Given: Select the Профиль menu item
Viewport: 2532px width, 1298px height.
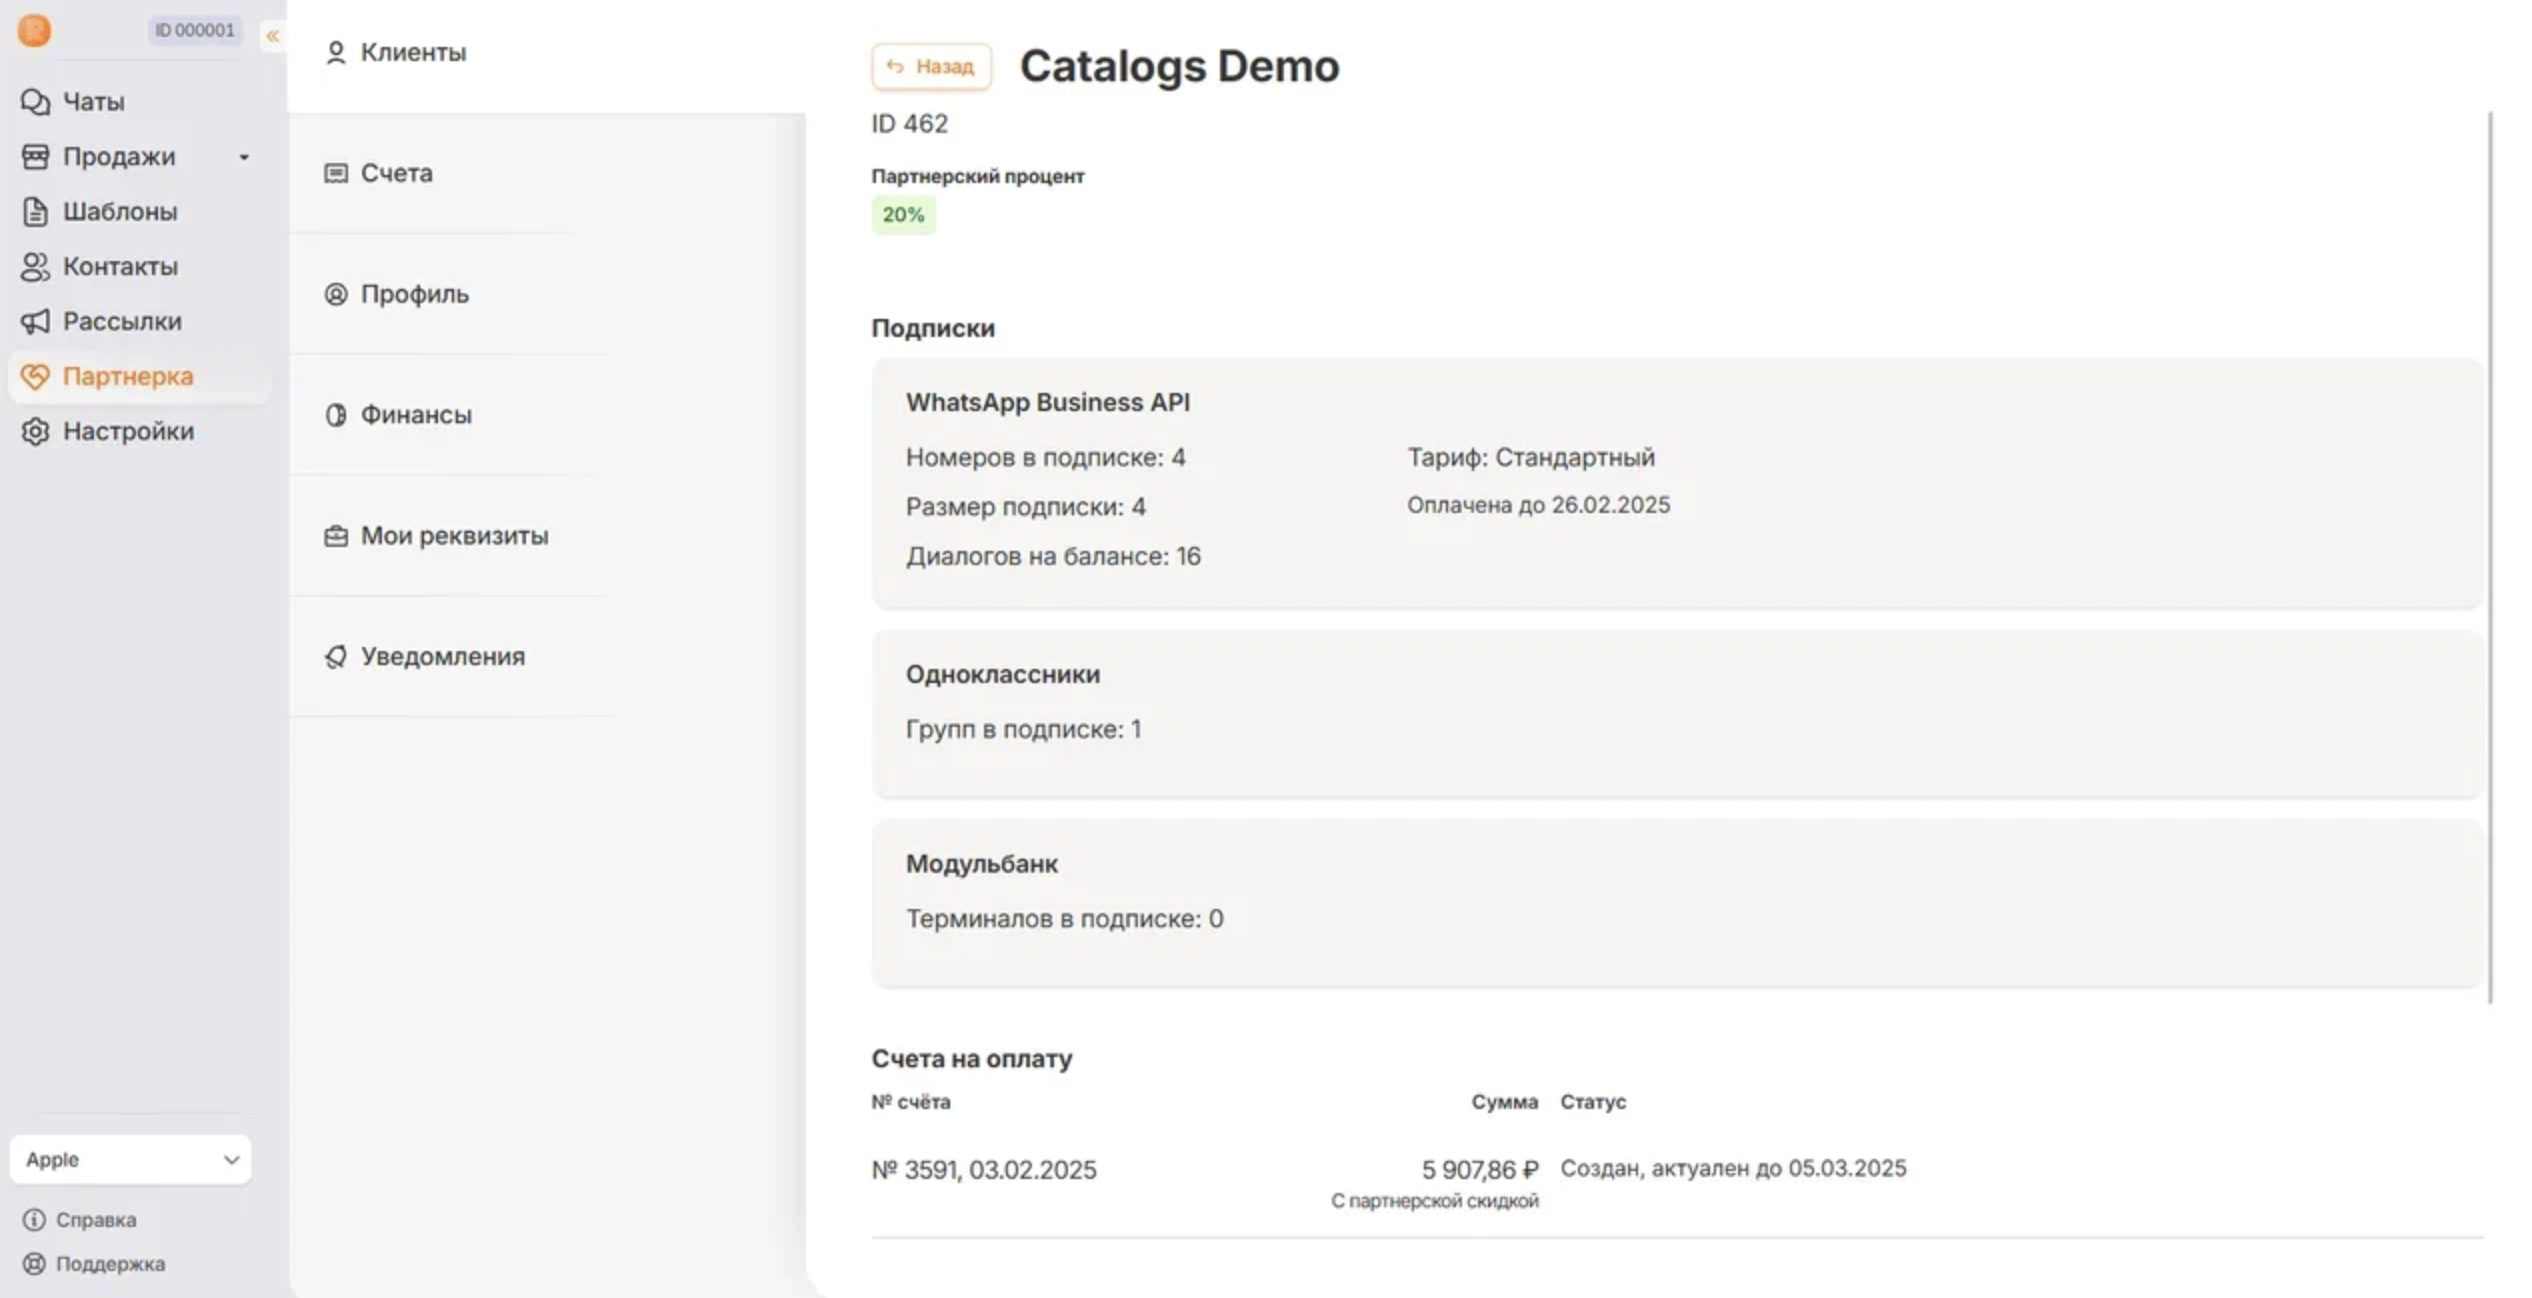Looking at the screenshot, I should [414, 294].
